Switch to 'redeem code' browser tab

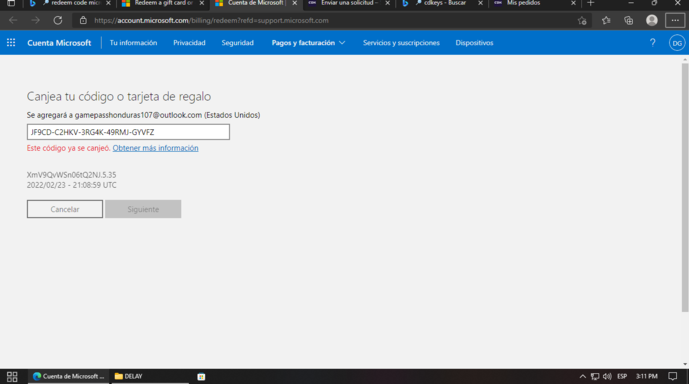70,3
